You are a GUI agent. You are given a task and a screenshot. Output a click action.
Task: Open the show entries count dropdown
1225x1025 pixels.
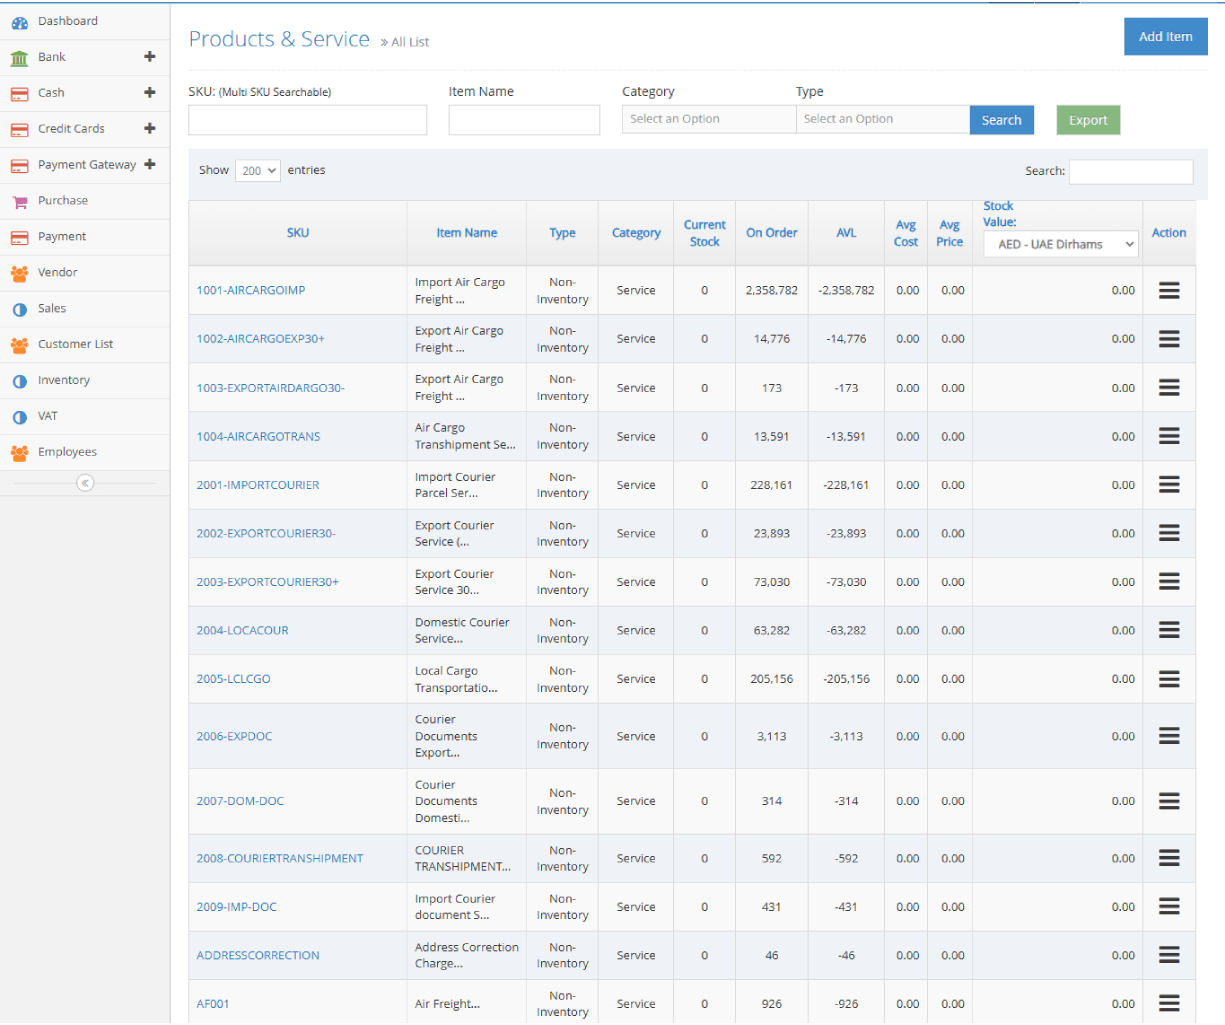click(258, 171)
